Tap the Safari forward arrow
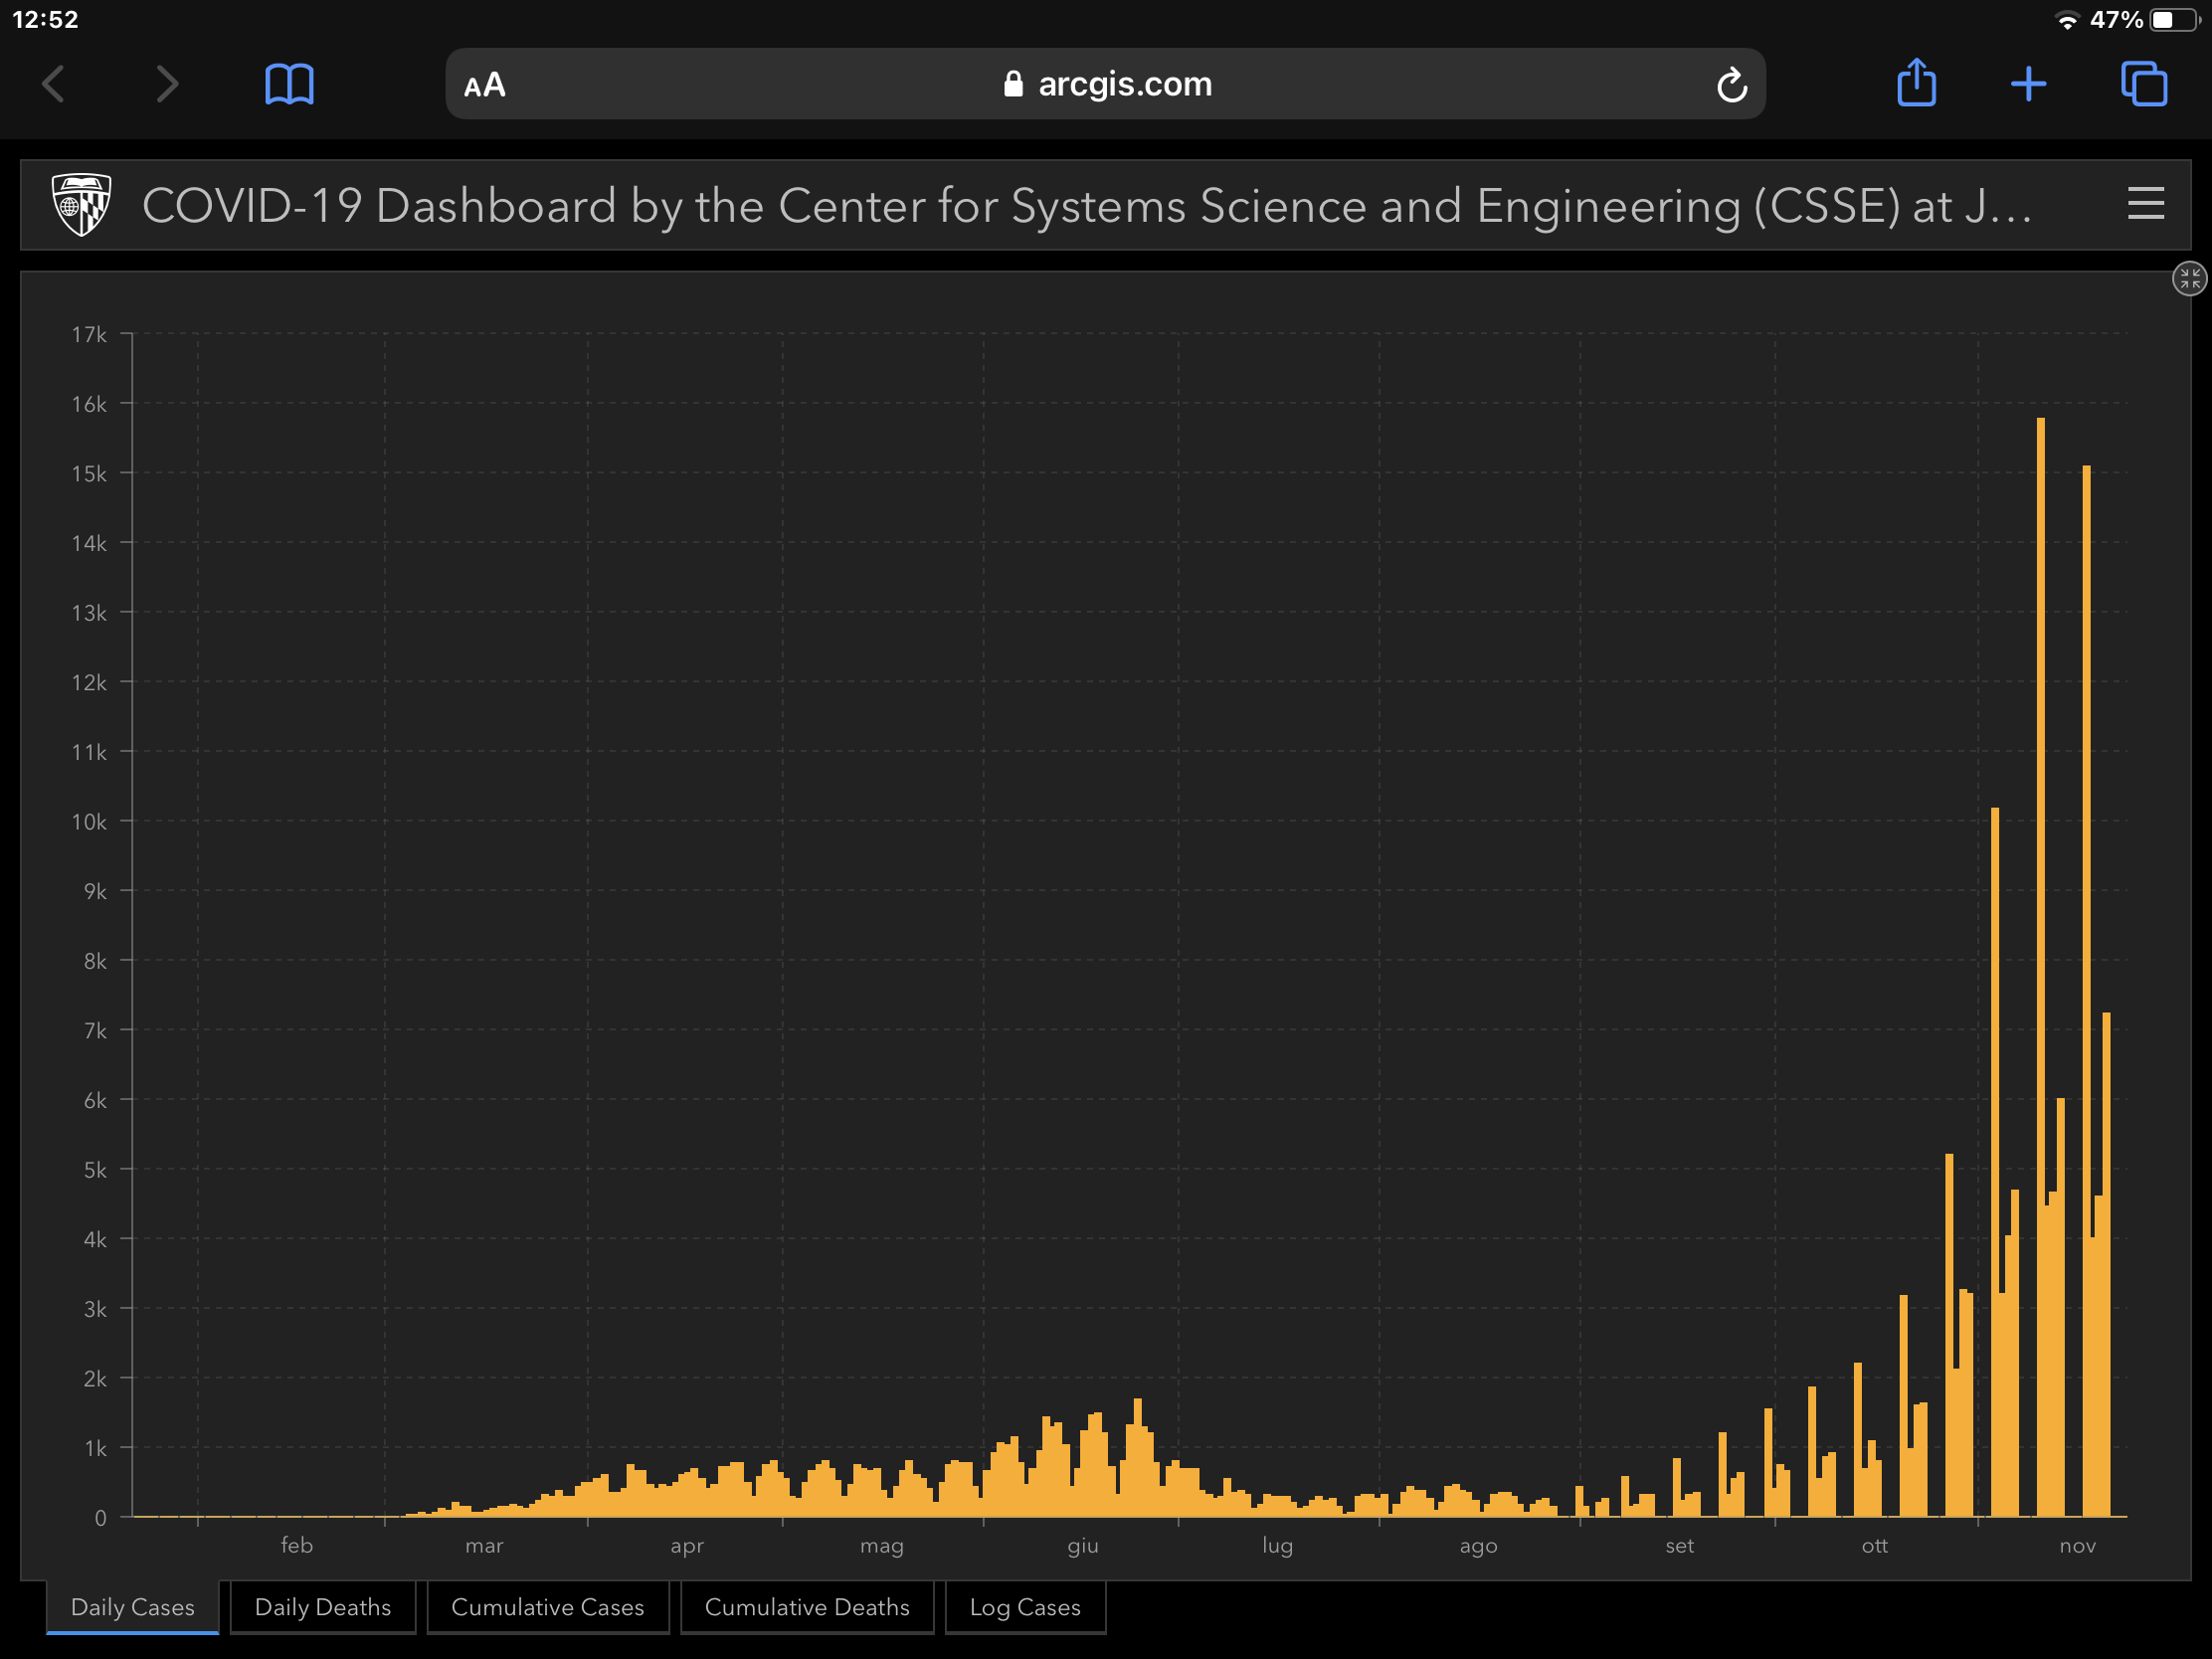Screen dimensions: 2212x1659 coord(168,84)
